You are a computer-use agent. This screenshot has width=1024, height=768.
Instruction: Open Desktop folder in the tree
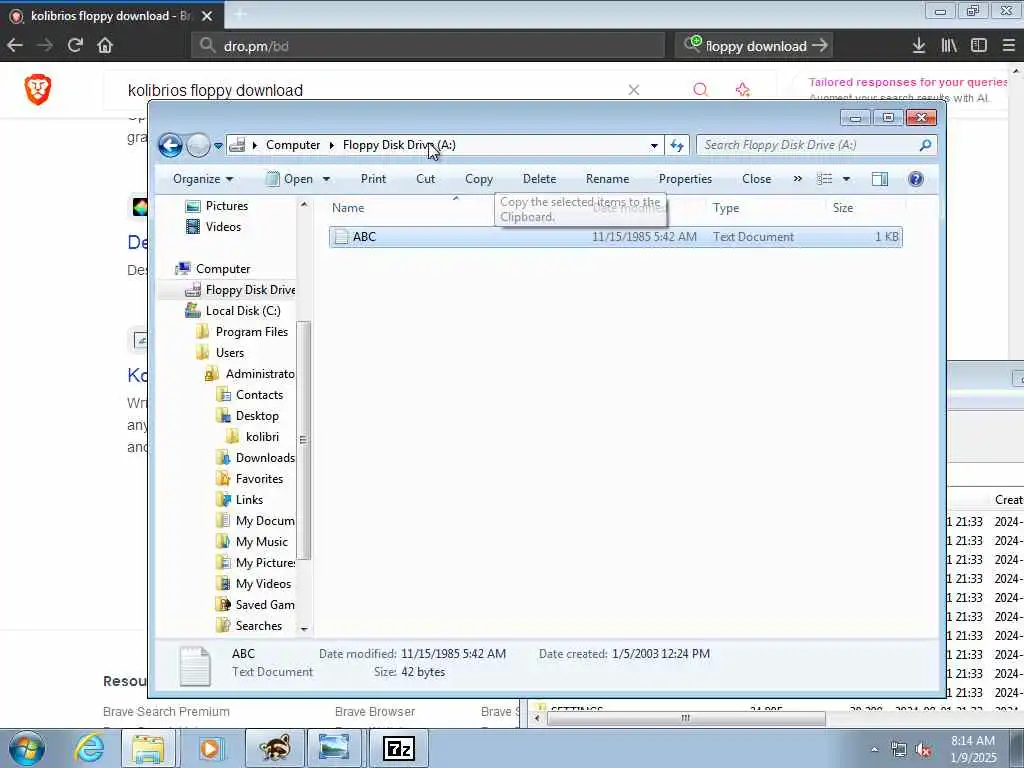point(257,416)
